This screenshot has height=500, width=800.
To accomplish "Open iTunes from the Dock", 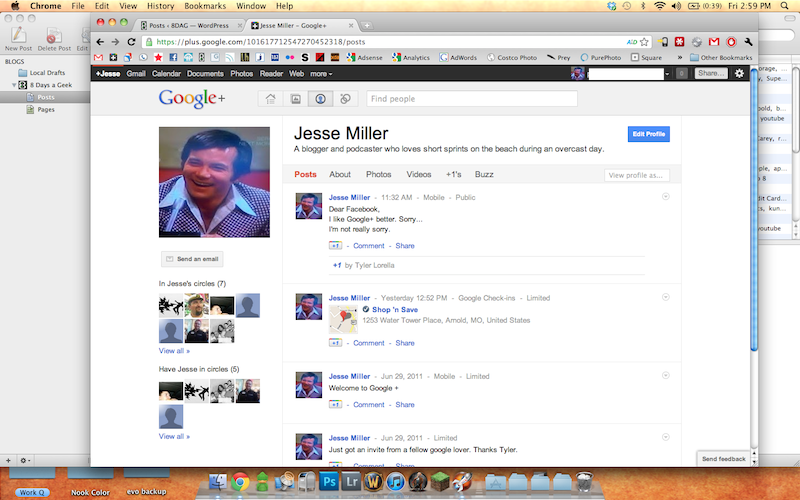I will pyautogui.click(x=395, y=481).
